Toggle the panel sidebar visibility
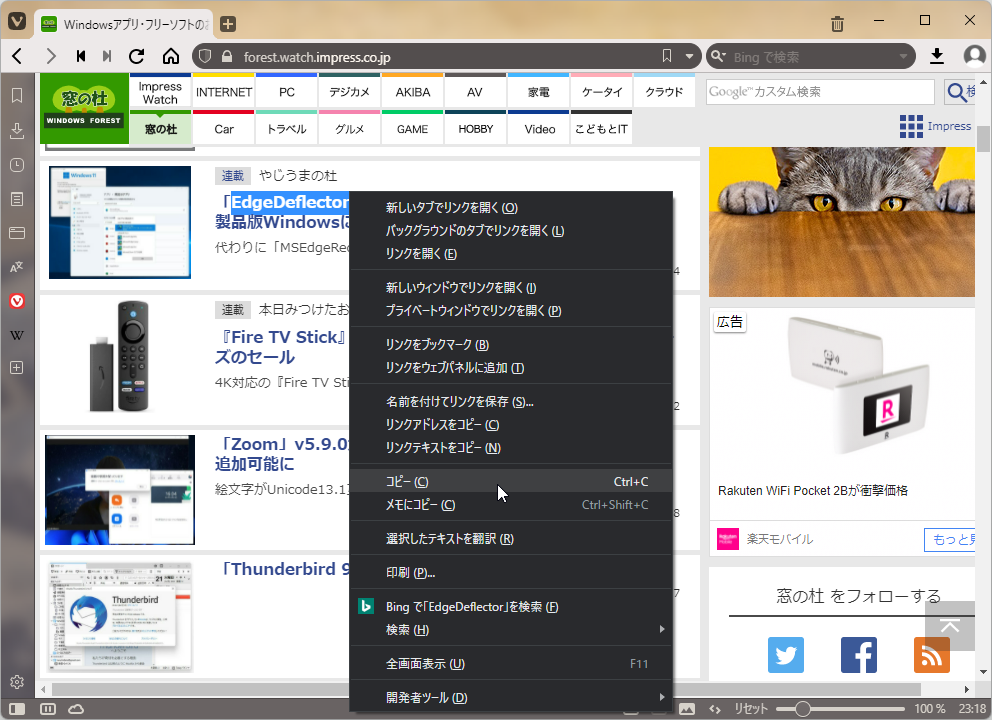 point(15,708)
